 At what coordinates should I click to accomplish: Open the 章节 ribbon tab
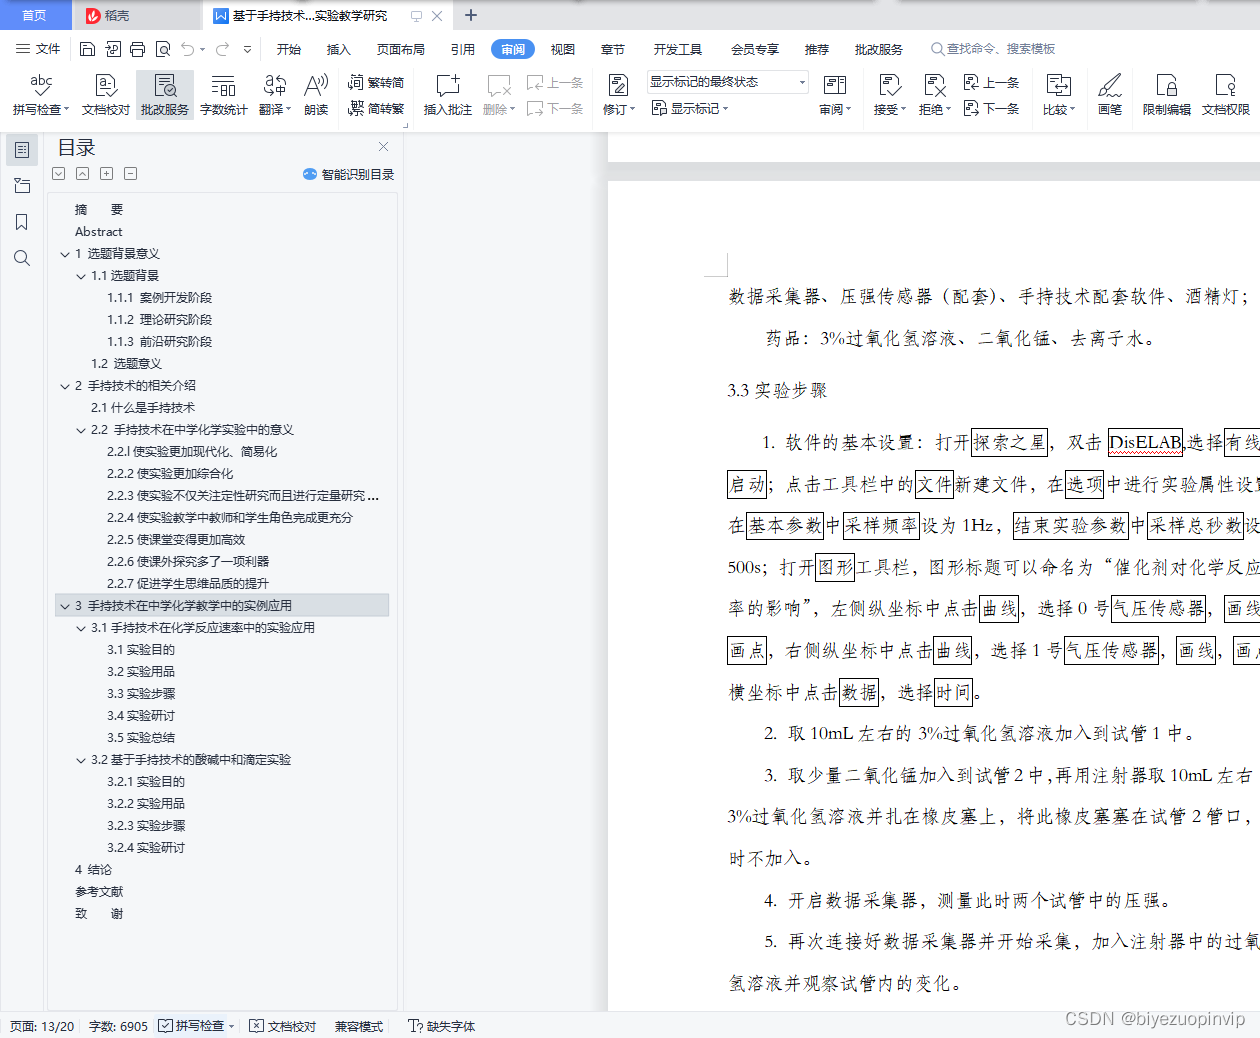pos(613,48)
